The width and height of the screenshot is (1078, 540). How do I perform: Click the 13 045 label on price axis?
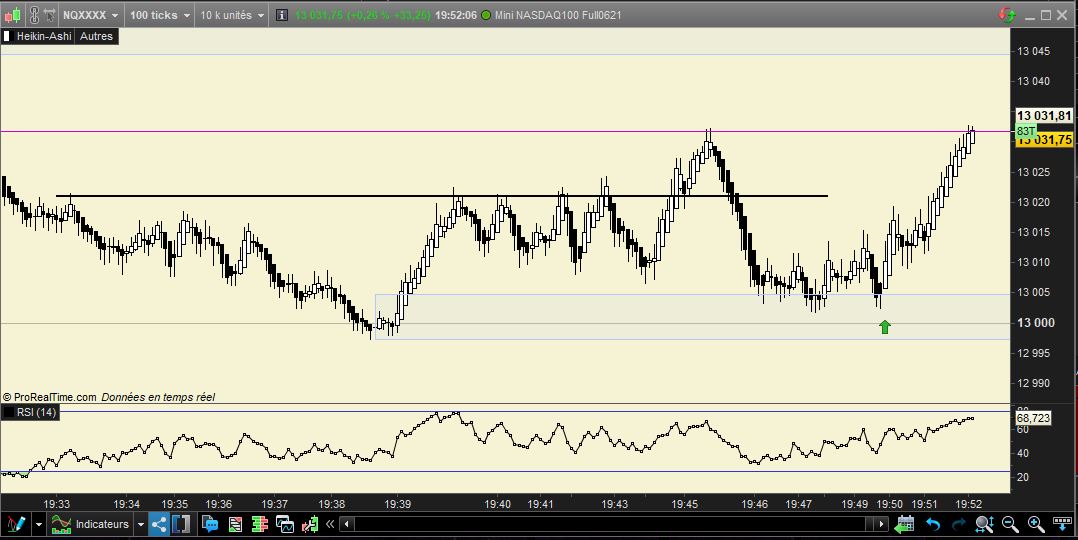(1033, 51)
